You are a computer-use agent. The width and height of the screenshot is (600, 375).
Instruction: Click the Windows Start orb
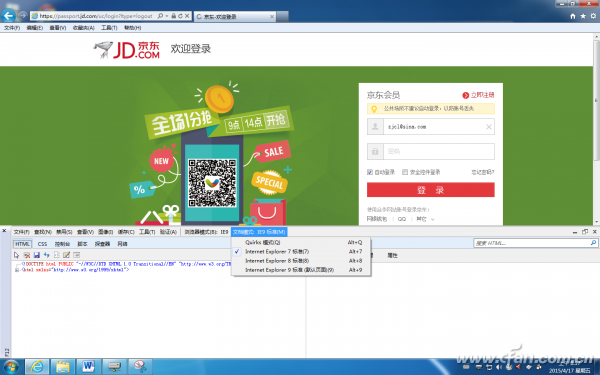tap(10, 367)
